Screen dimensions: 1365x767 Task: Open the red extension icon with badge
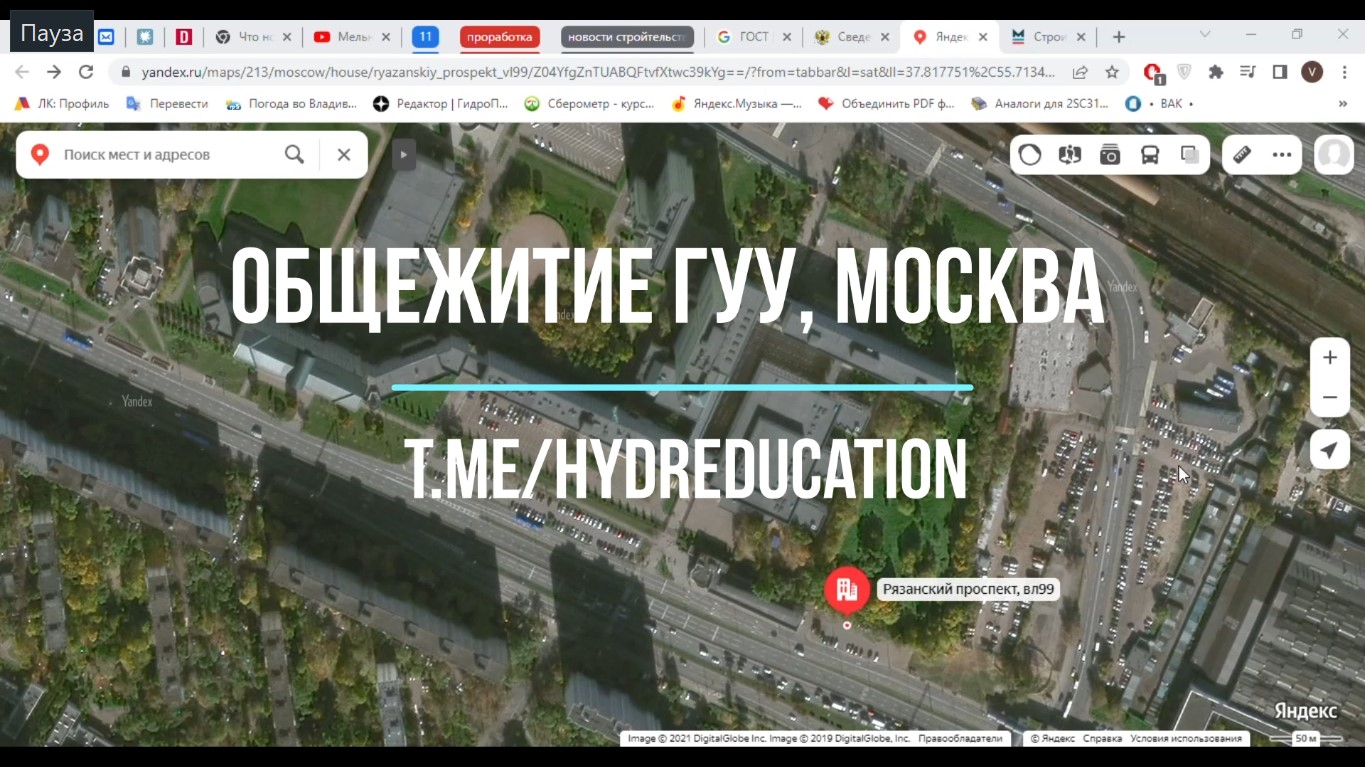pos(1153,72)
